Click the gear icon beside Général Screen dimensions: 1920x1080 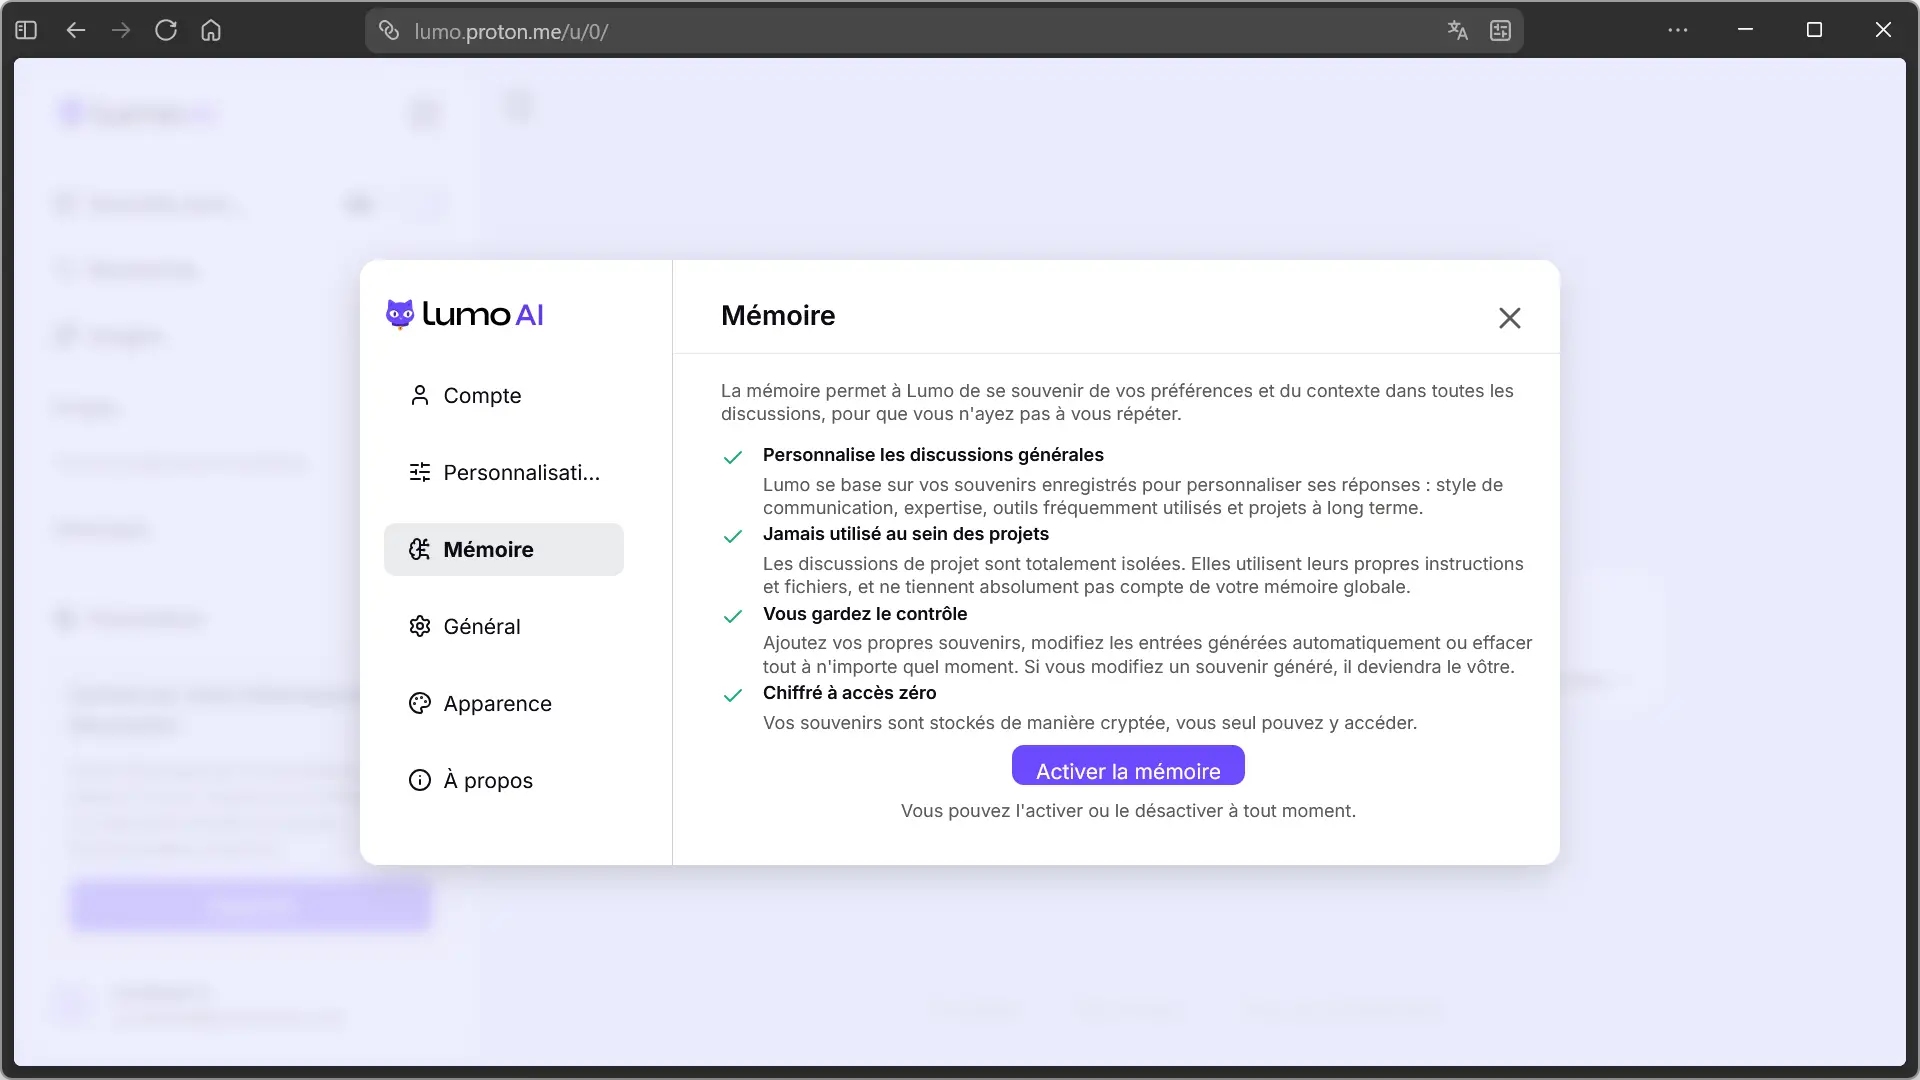click(420, 626)
